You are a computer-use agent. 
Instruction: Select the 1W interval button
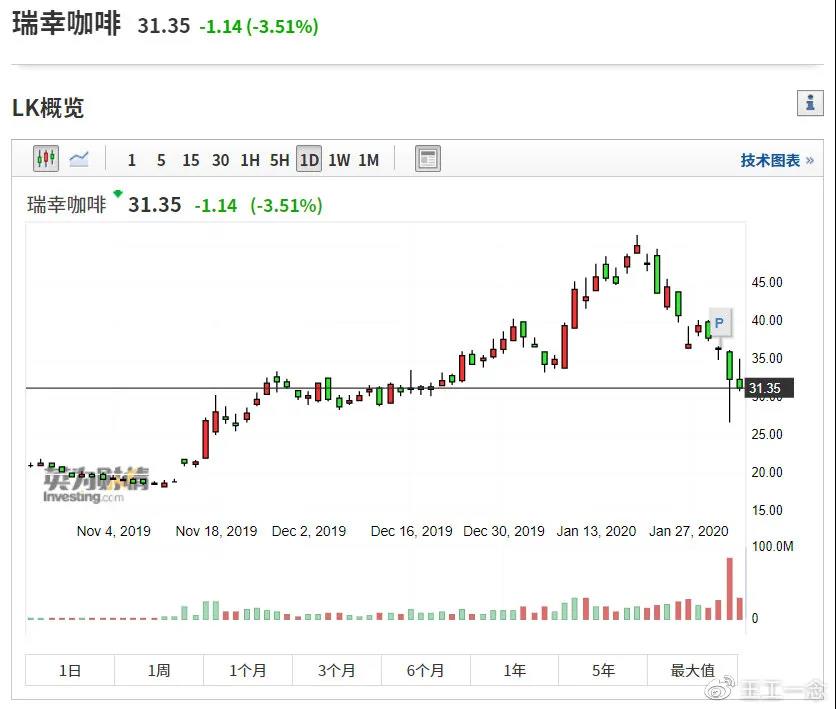[339, 160]
